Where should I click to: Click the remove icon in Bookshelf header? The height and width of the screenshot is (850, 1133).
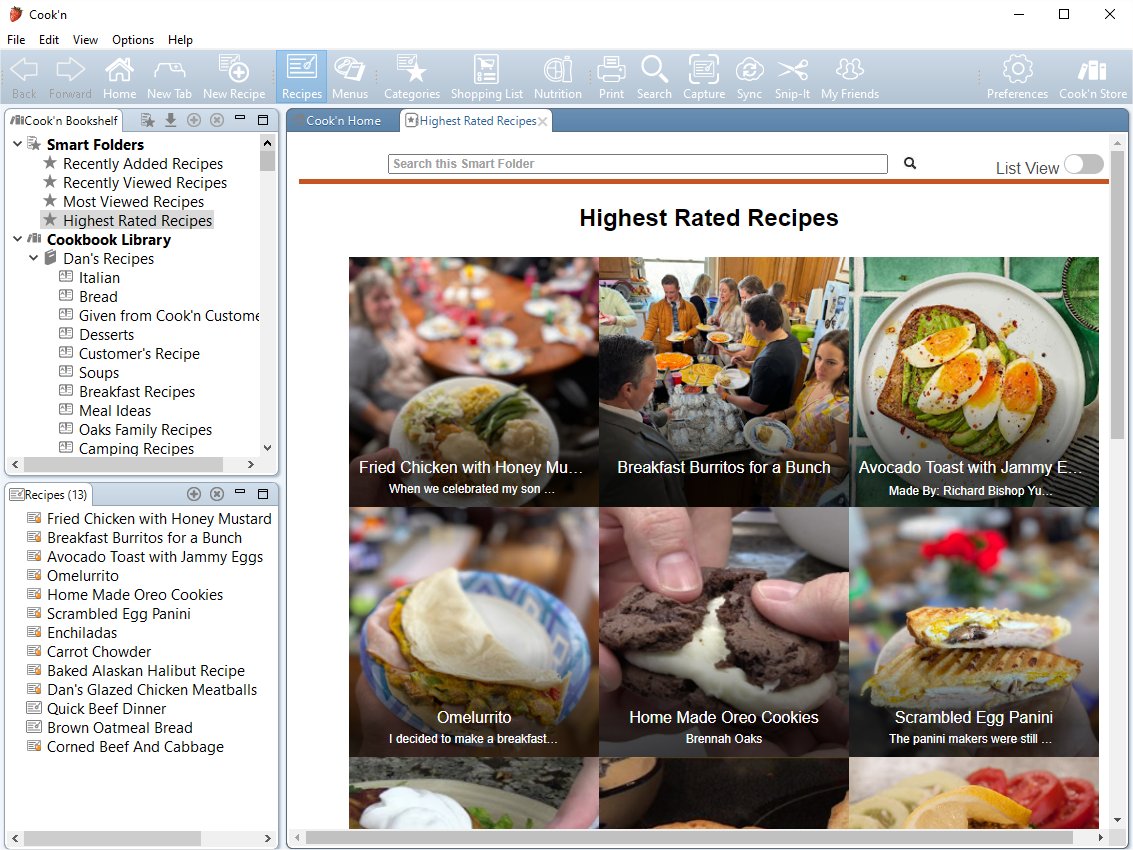coord(217,120)
